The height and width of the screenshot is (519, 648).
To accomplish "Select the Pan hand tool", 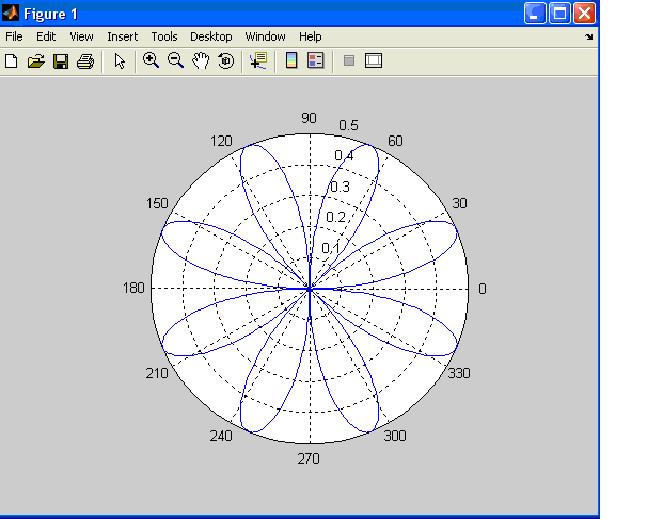I will click(201, 61).
